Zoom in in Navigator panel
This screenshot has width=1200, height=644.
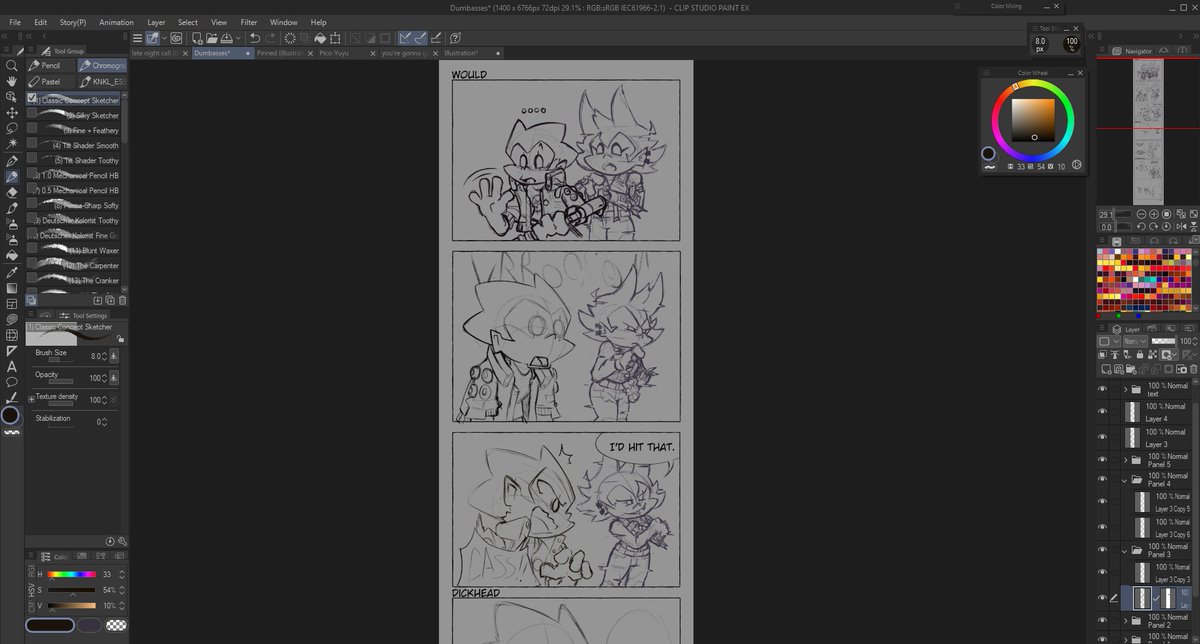[x=1154, y=214]
